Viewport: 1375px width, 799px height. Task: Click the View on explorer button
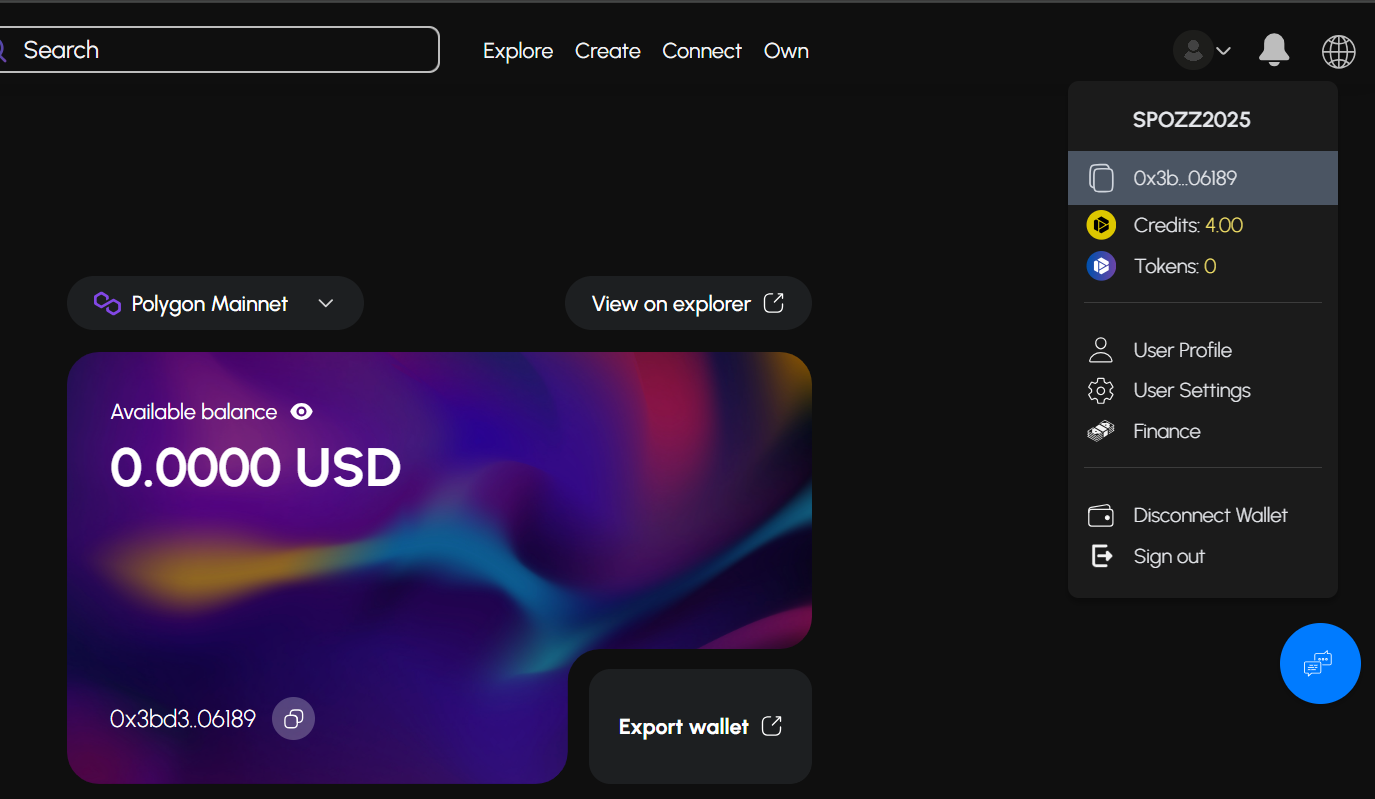[x=688, y=303]
